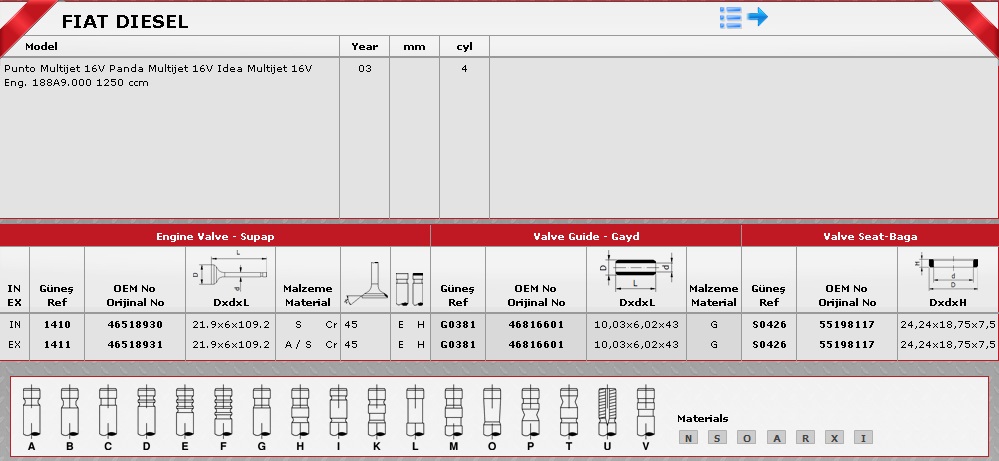Open Güneş reference 1410 in IN row
Image resolution: width=999 pixels, height=461 pixels.
click(57, 325)
